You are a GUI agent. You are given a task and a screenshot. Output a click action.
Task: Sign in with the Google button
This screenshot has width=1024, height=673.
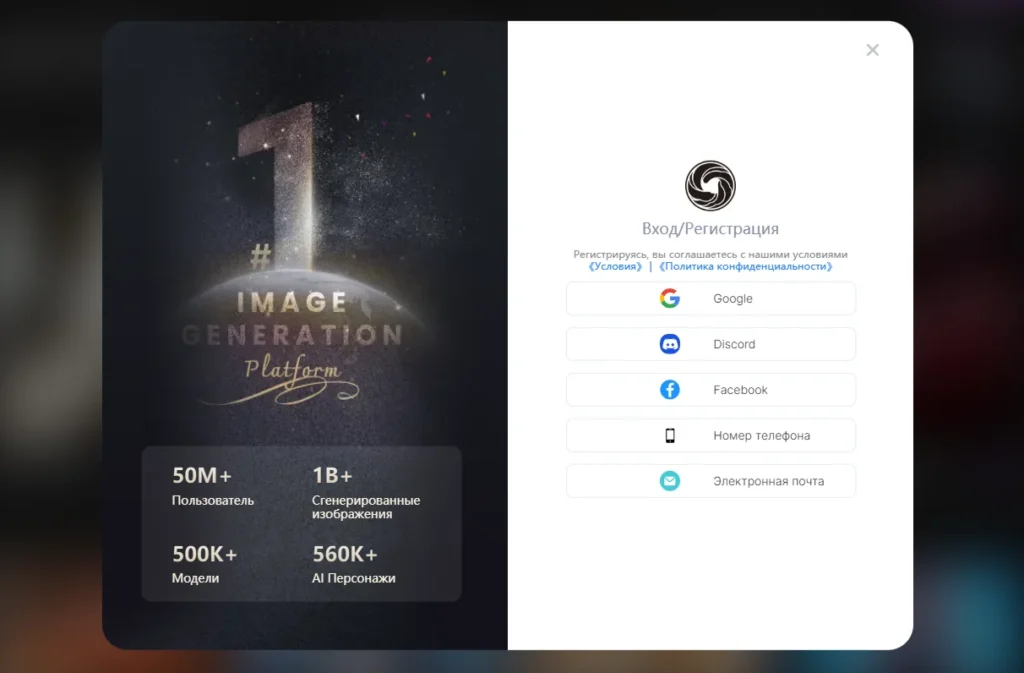point(711,298)
